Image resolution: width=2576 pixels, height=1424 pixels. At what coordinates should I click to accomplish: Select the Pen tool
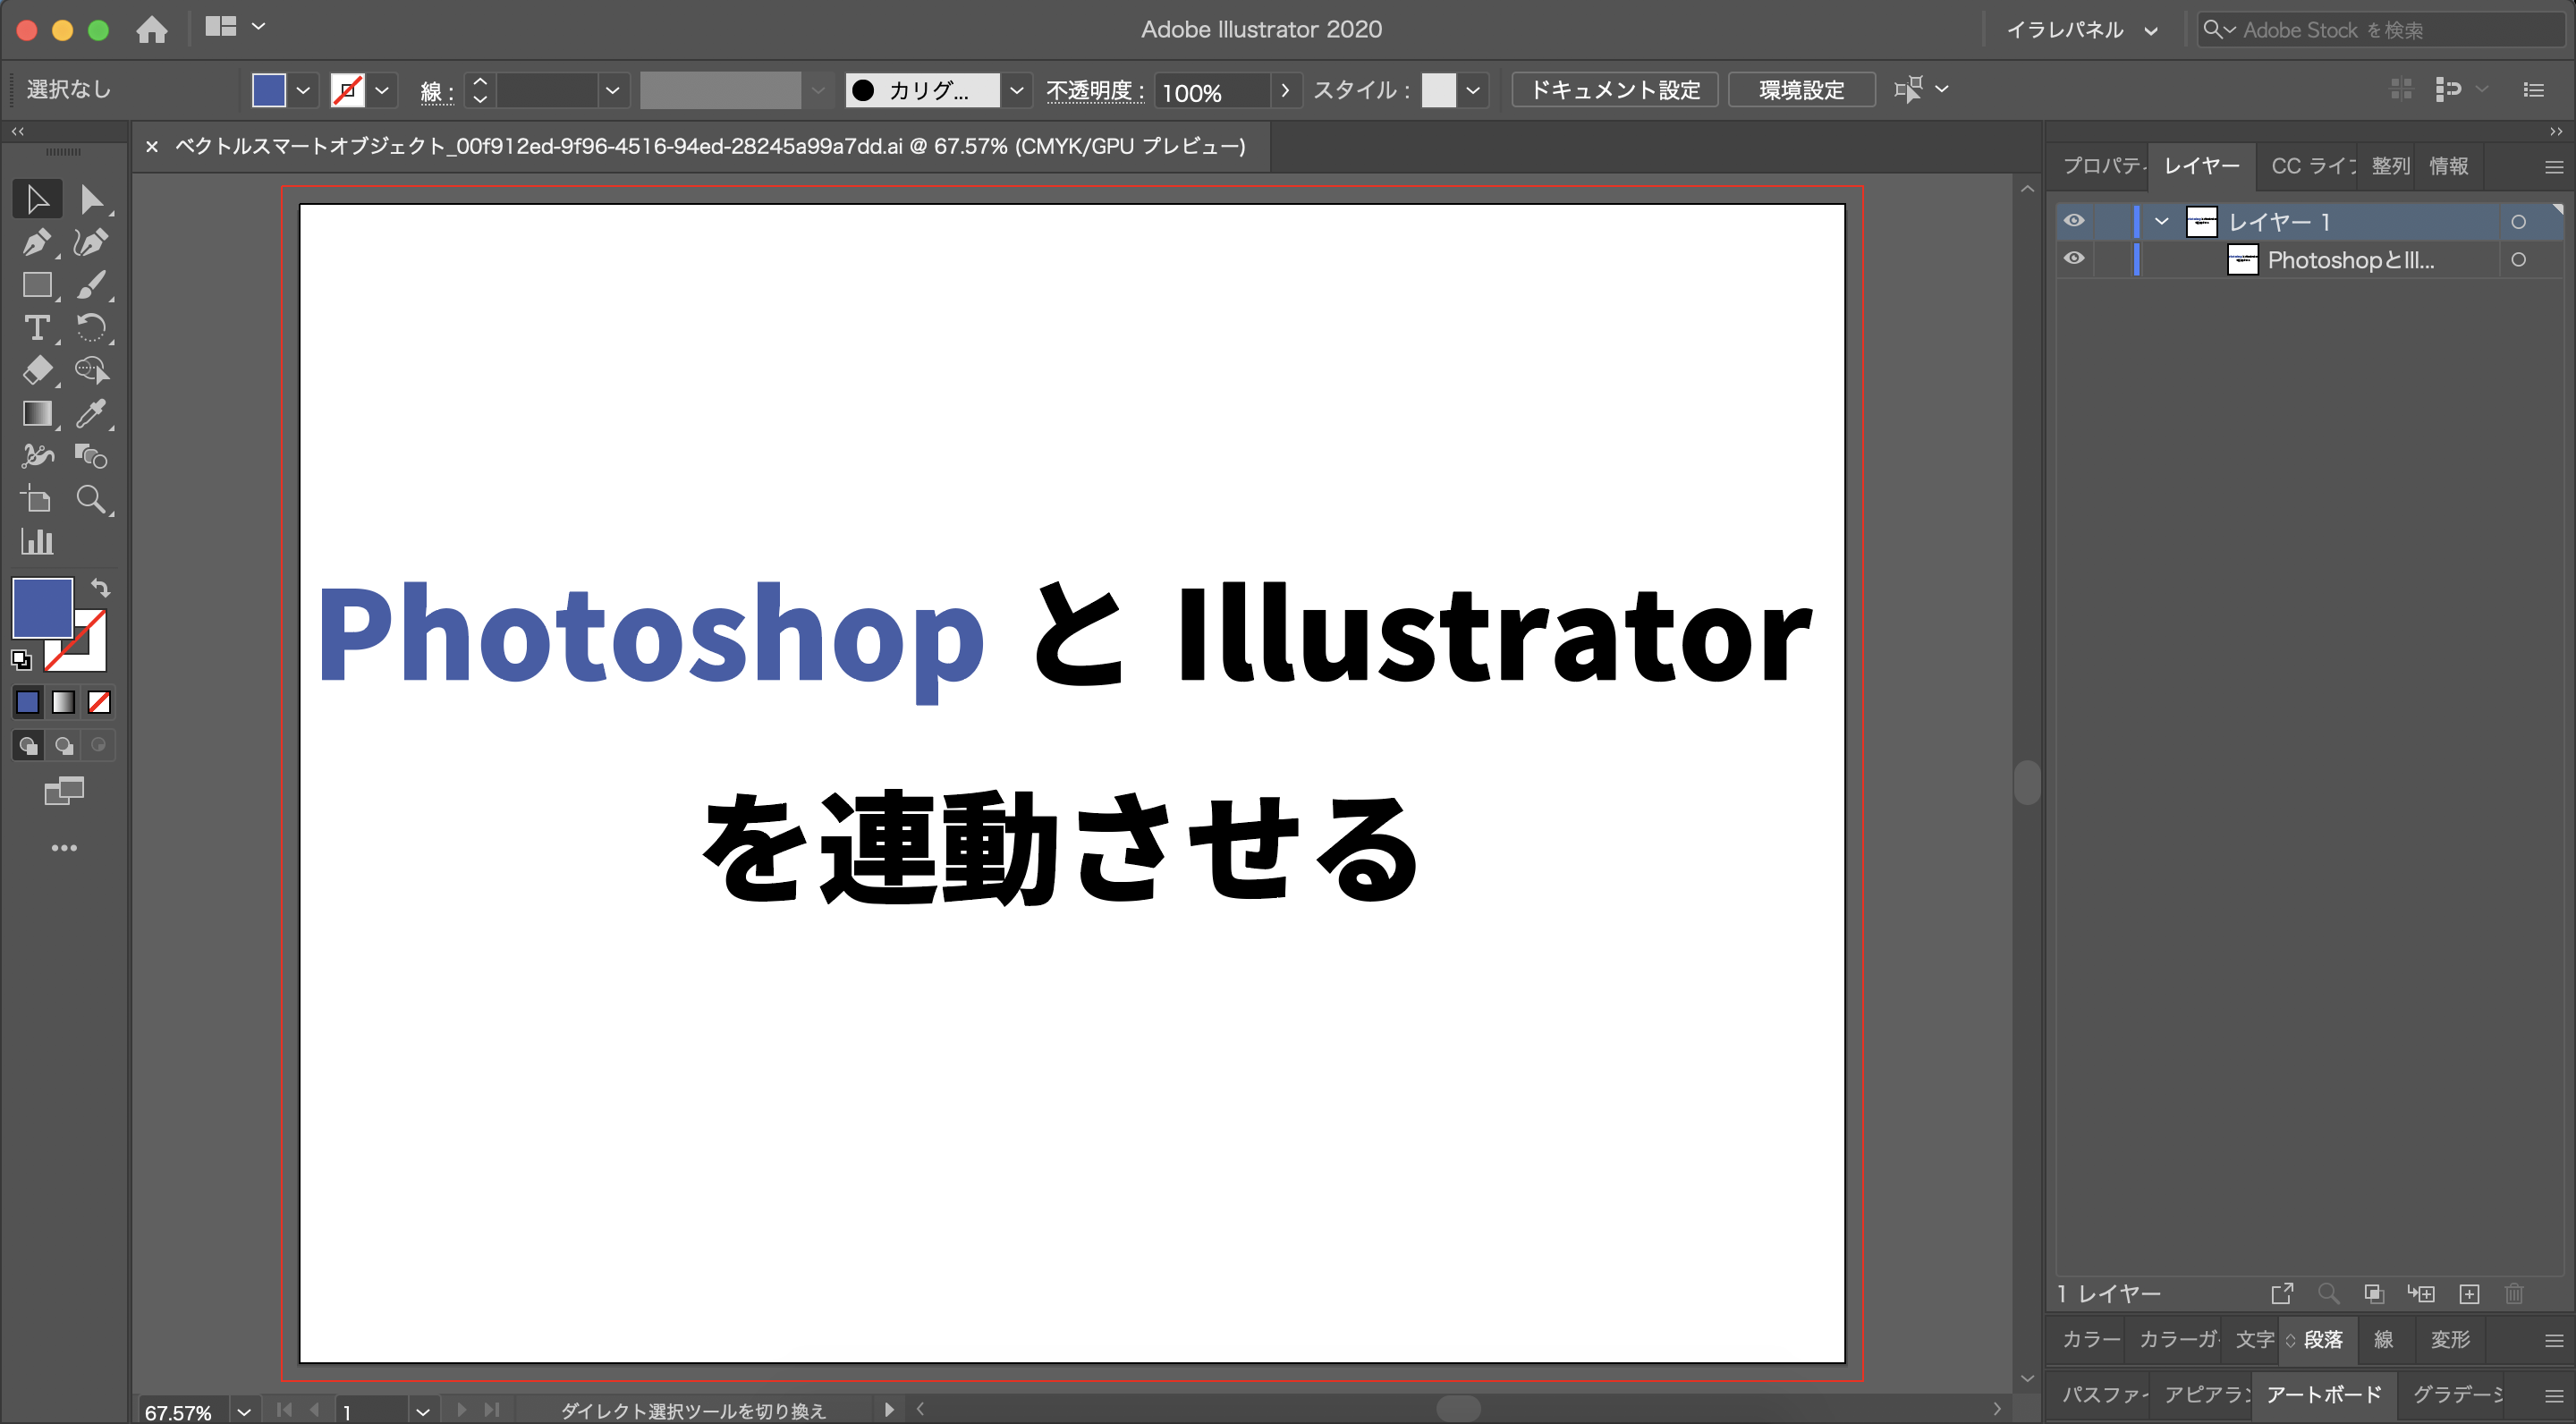pos(36,242)
